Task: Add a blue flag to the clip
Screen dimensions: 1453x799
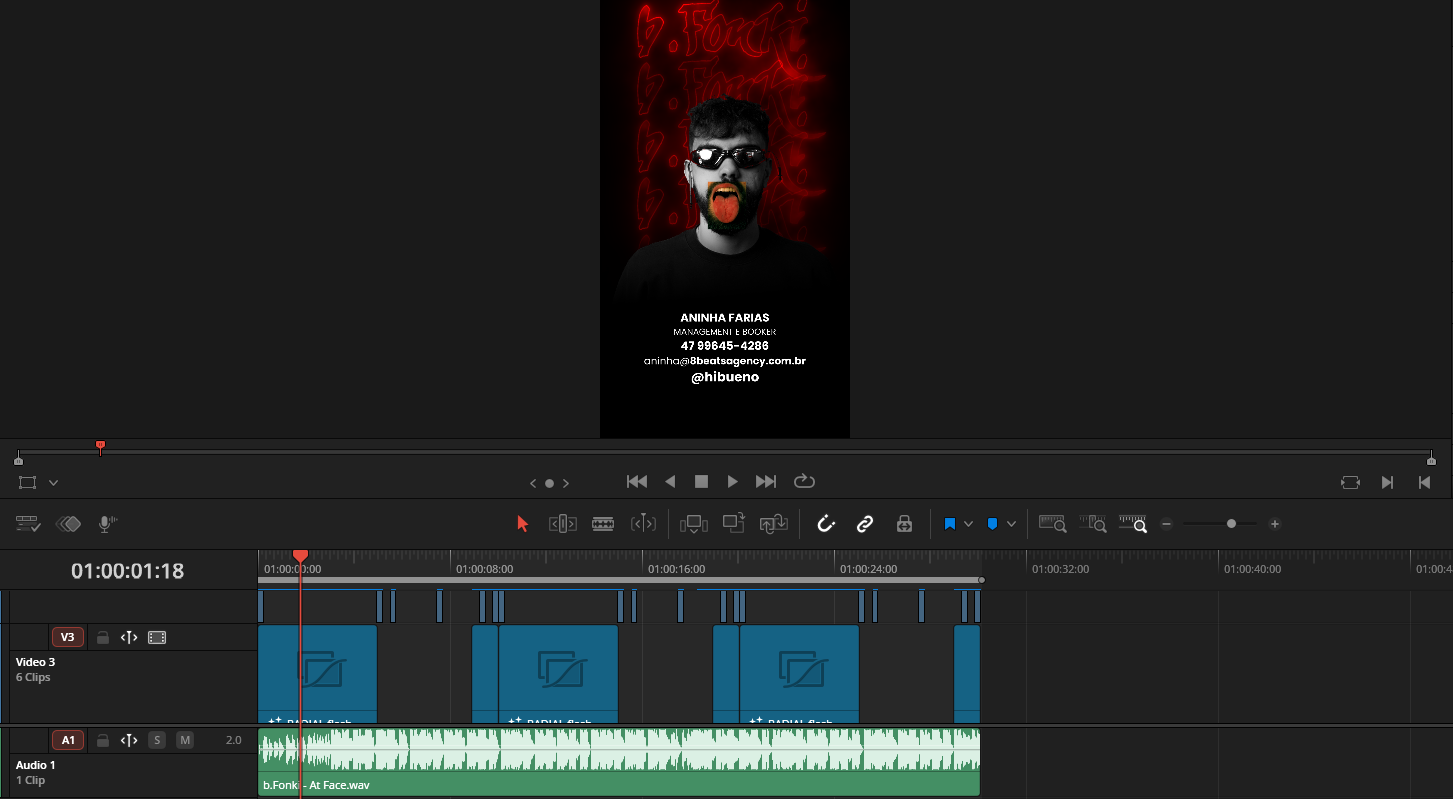Action: [x=950, y=524]
